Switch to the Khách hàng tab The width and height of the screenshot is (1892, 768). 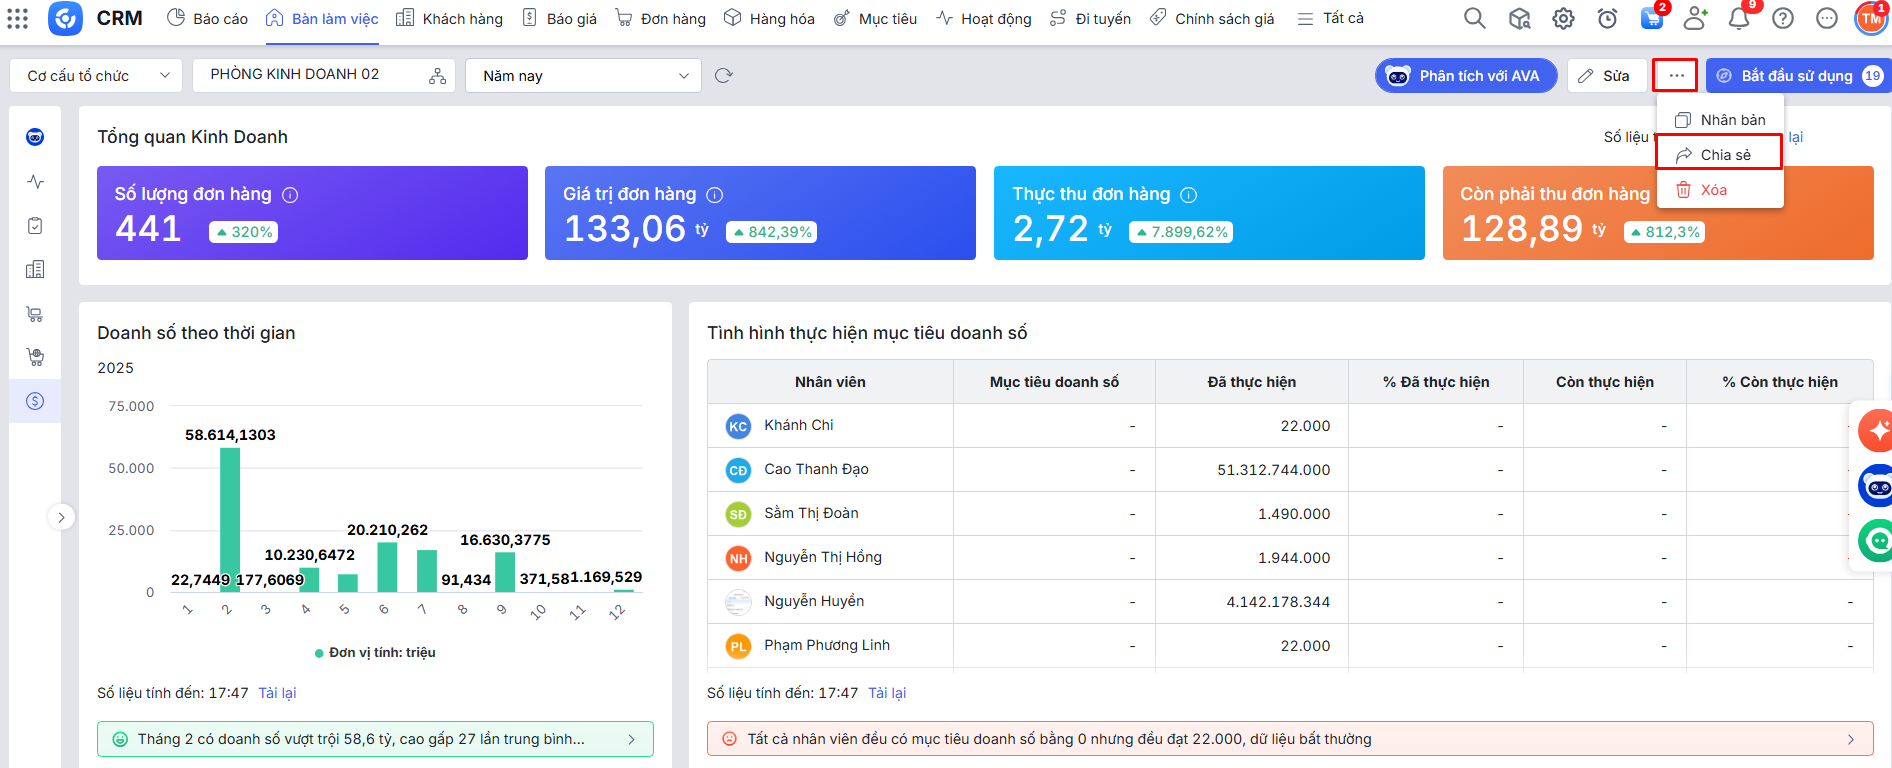450,18
